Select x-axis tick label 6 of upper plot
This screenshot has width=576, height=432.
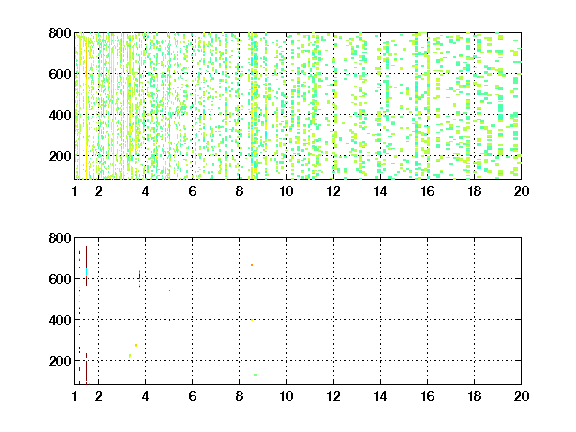192,191
